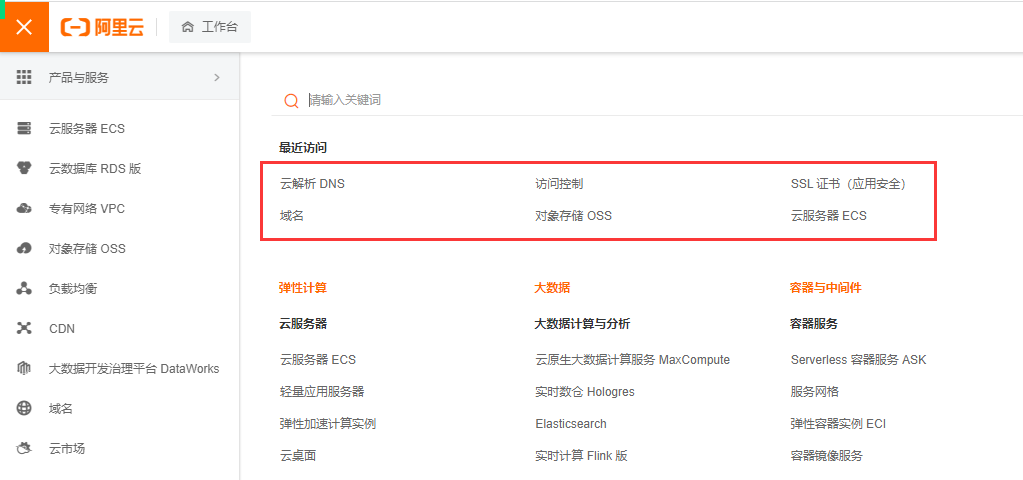This screenshot has height=480, width=1023.
Task: Click the 云市场 marketplace icon
Action: click(24, 449)
